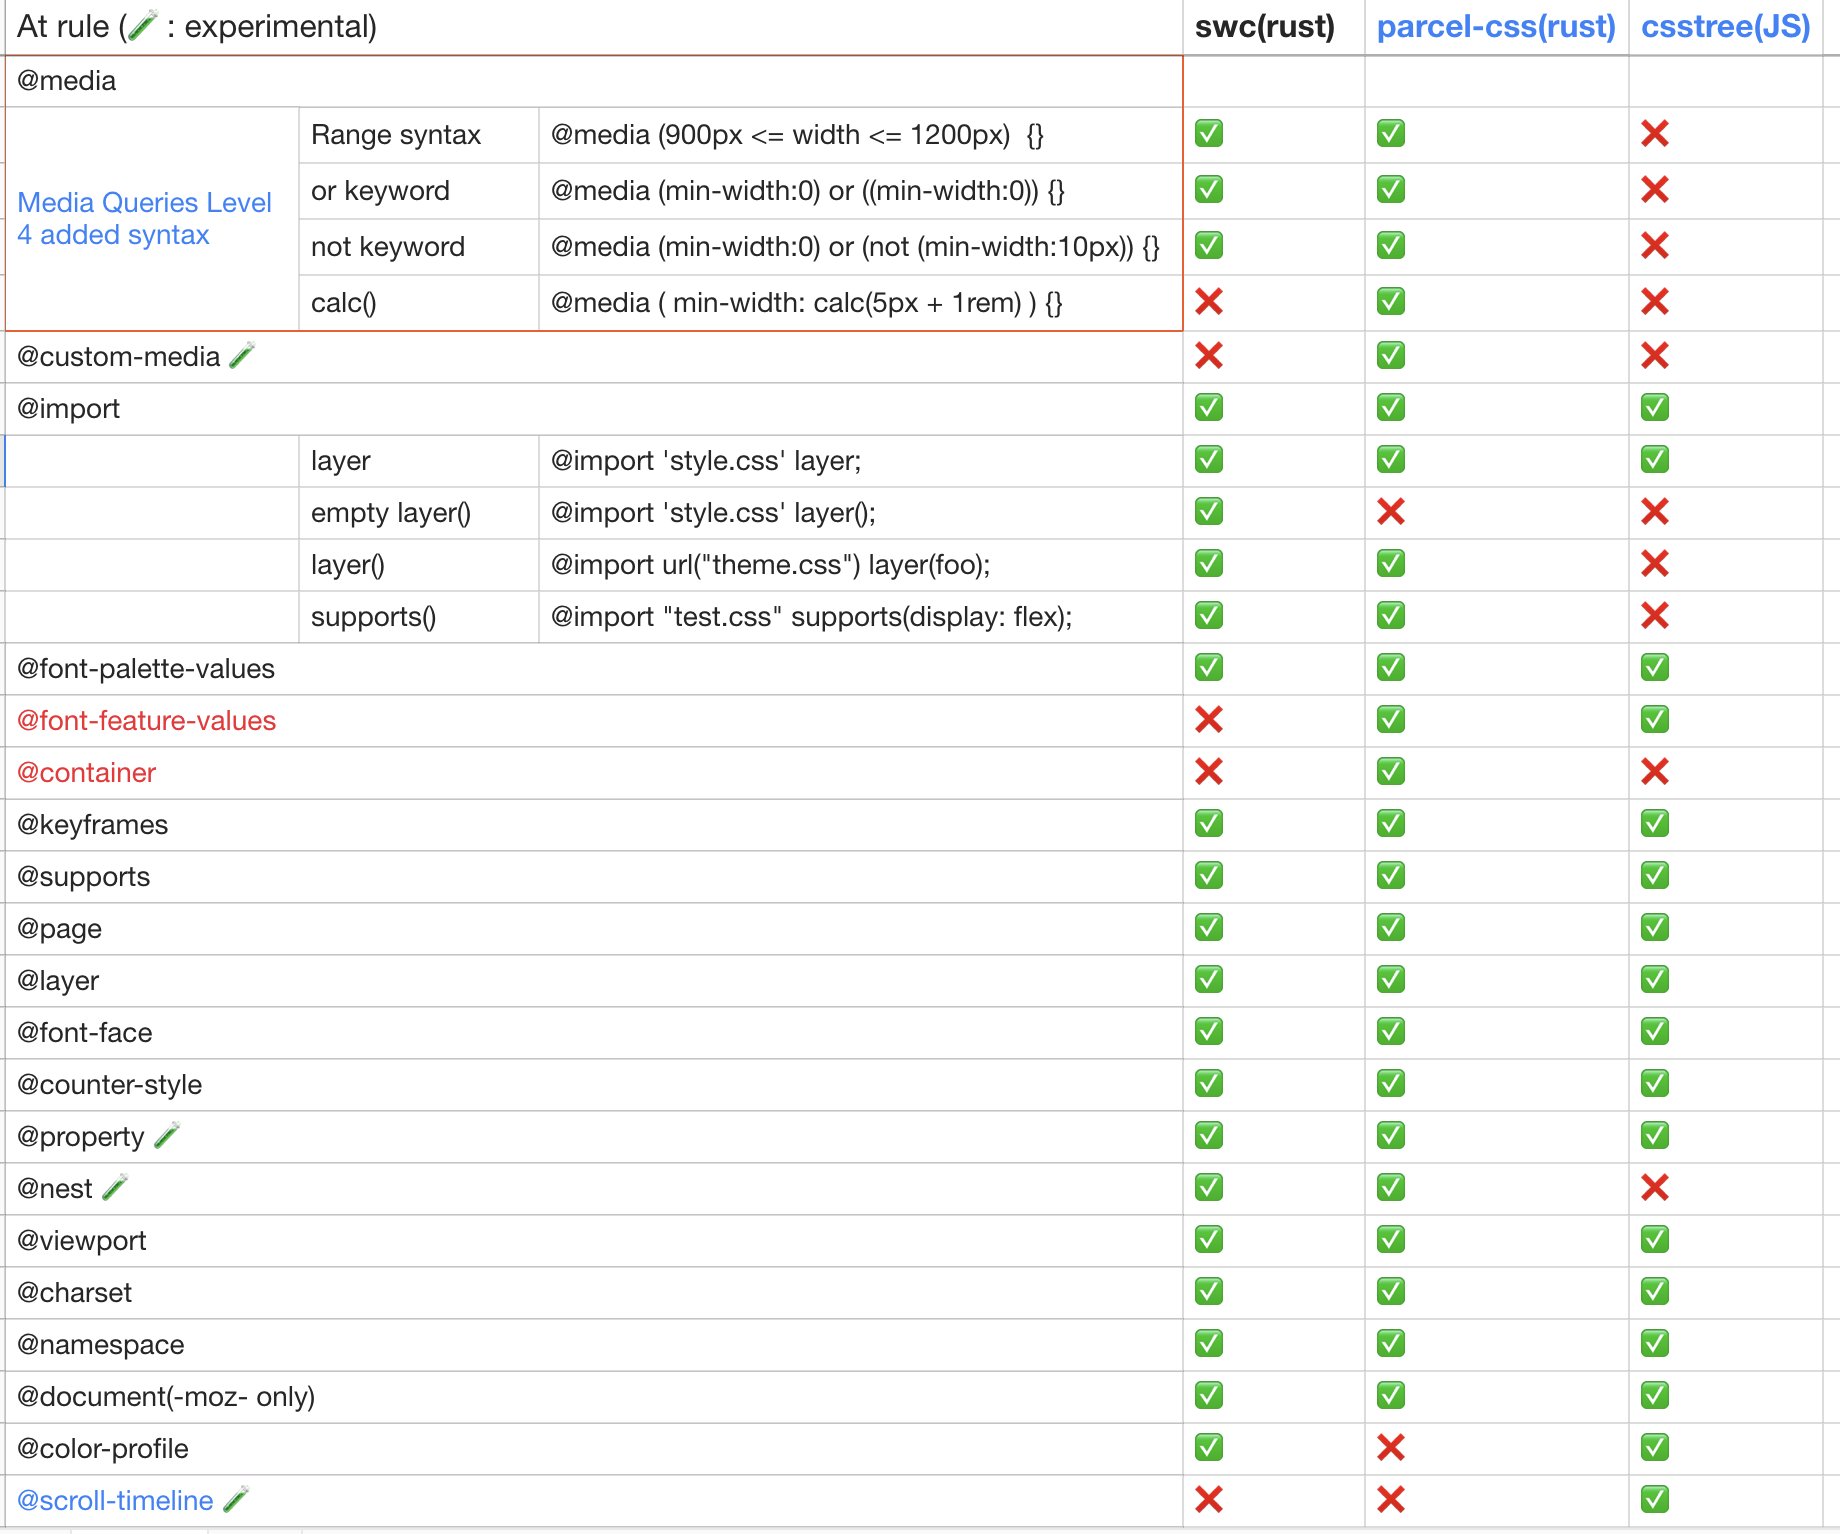The image size is (1840, 1534).
Task: Select the @font-palette-values label
Action: [146, 669]
